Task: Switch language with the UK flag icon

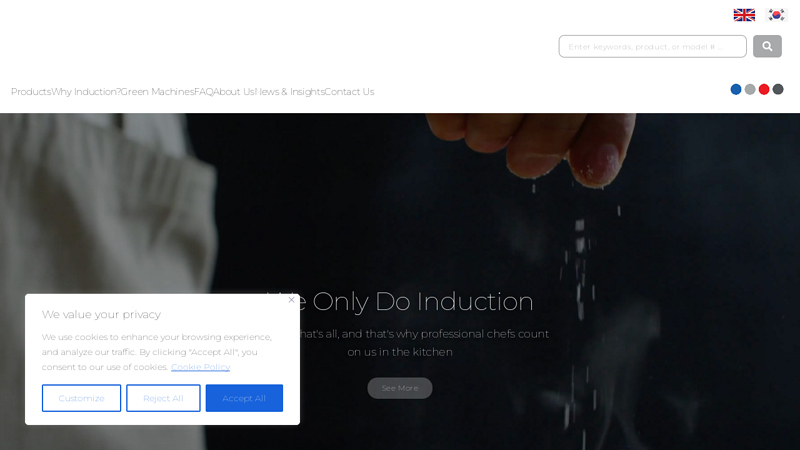Action: [x=744, y=15]
